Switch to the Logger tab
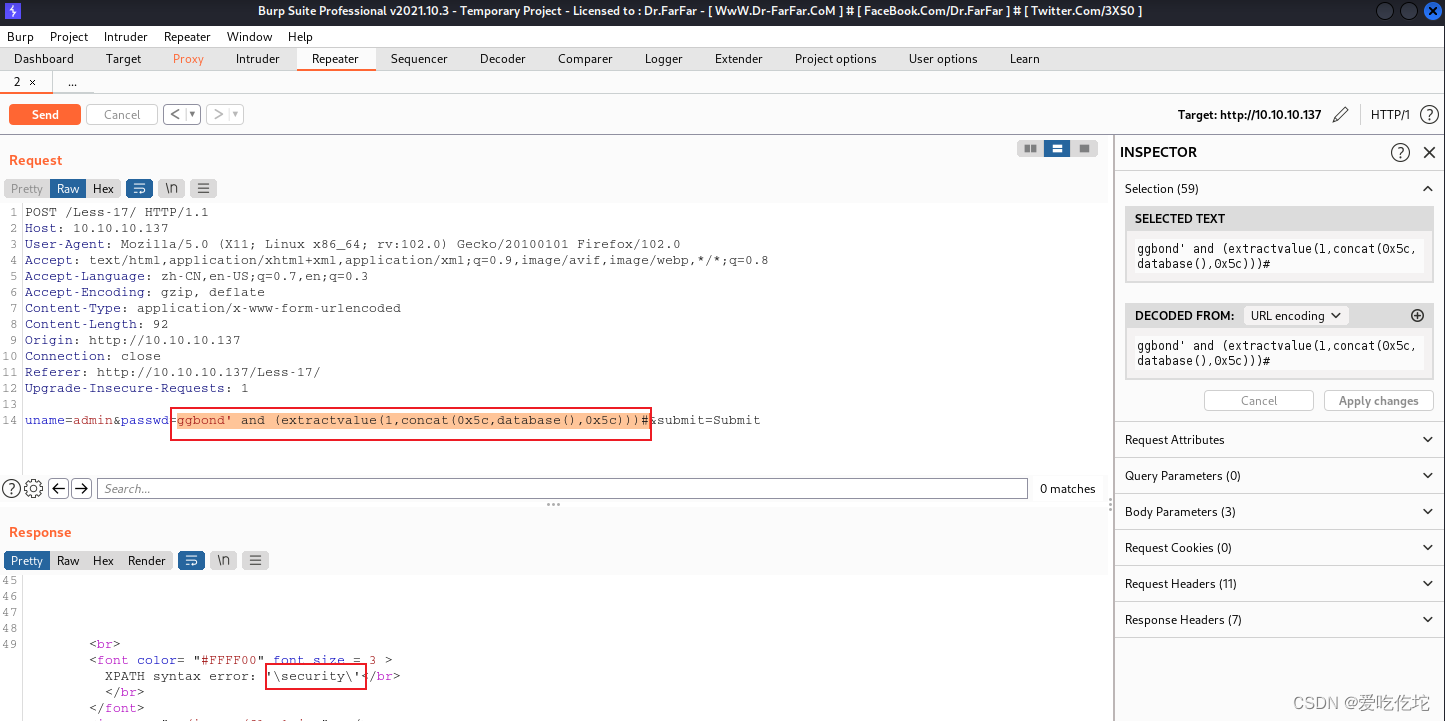The height and width of the screenshot is (721, 1445). click(663, 59)
